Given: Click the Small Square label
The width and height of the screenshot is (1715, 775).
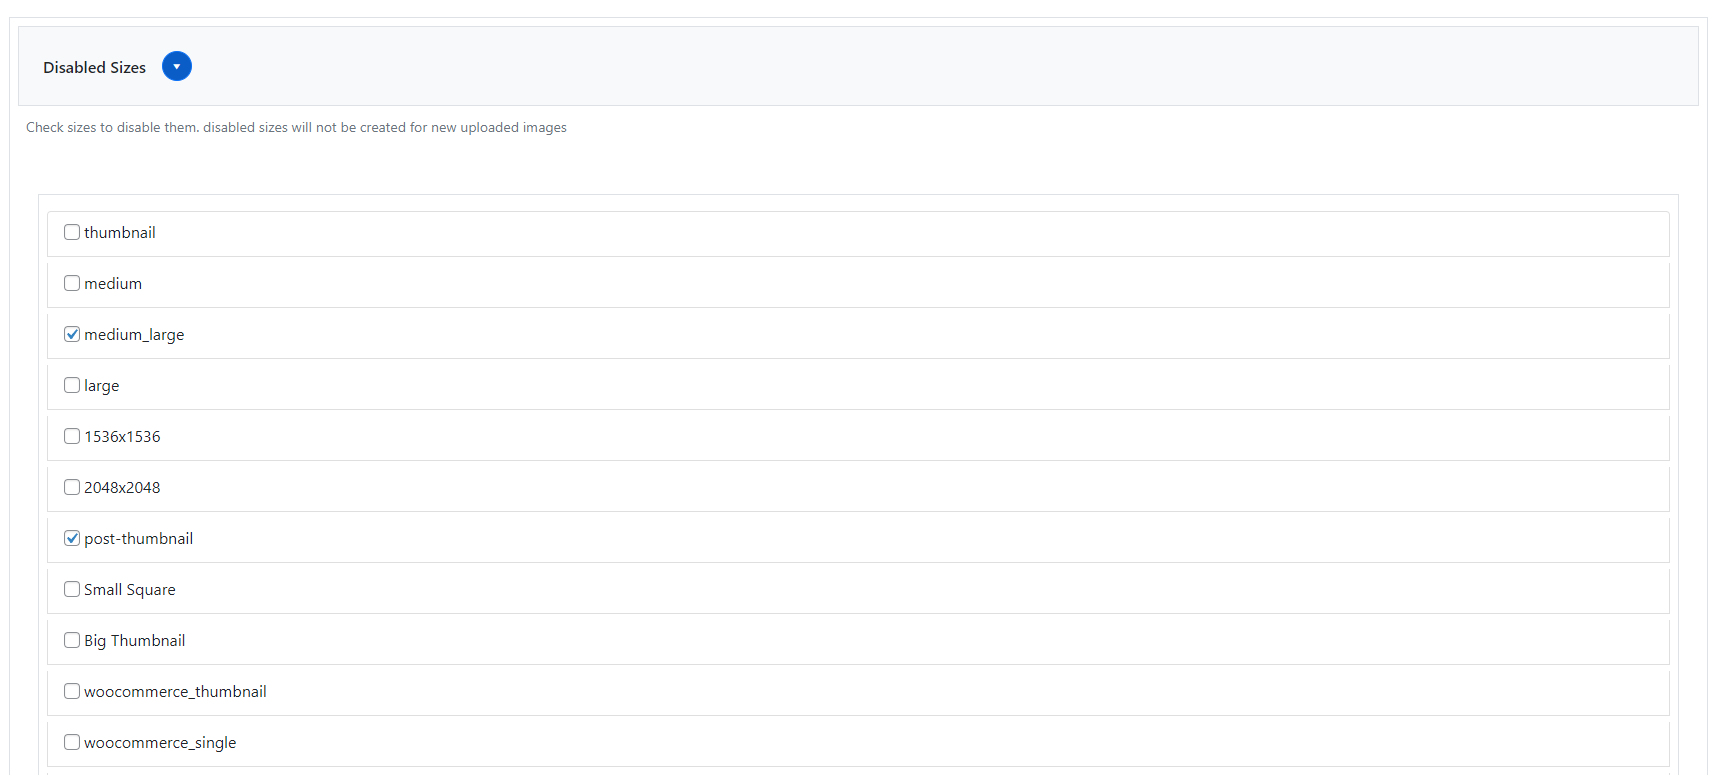Looking at the screenshot, I should coord(129,590).
